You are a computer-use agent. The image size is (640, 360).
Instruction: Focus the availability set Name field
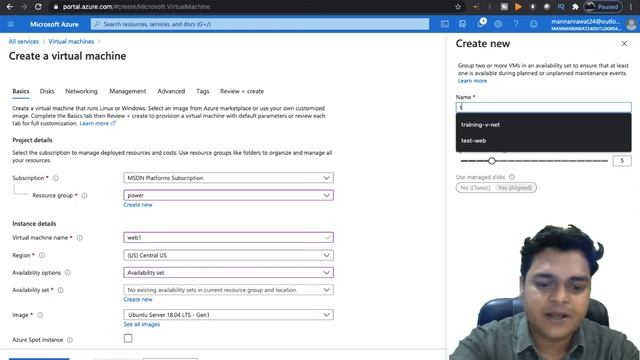pyautogui.click(x=543, y=107)
